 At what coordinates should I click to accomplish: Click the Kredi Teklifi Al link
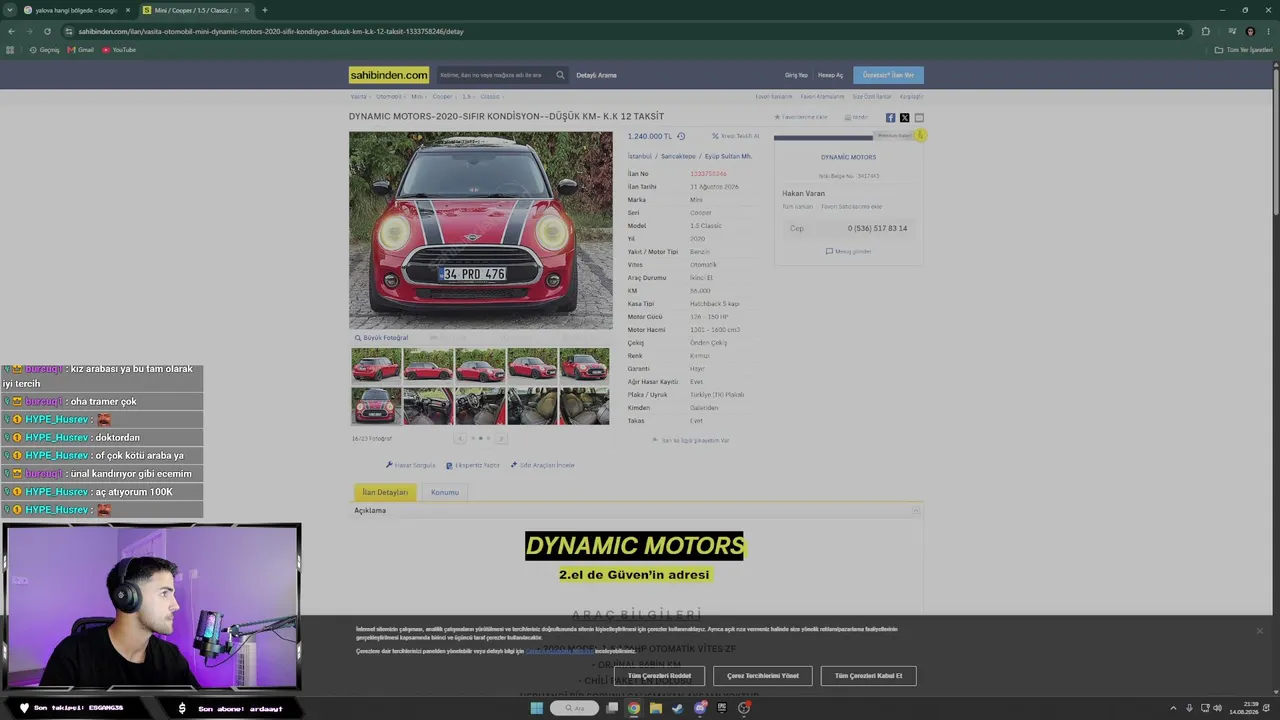click(736, 136)
